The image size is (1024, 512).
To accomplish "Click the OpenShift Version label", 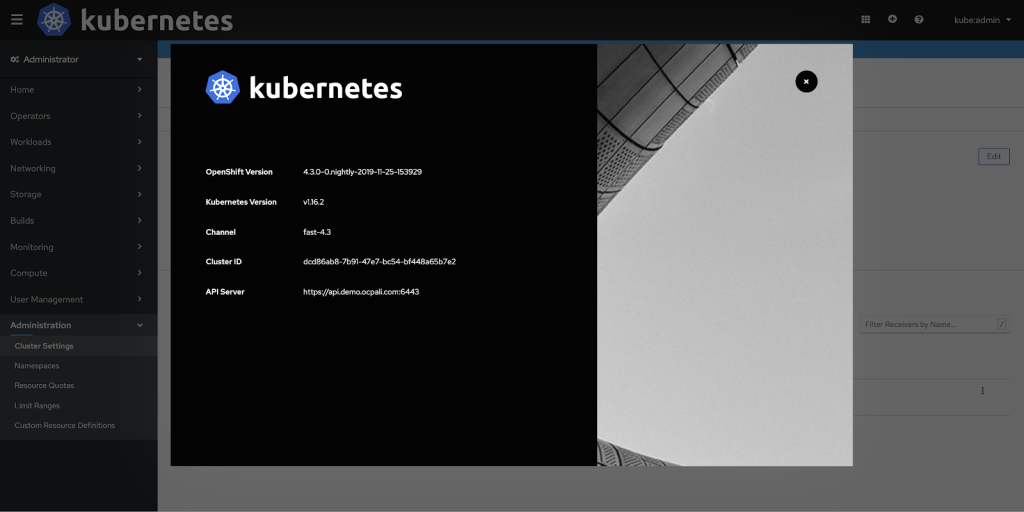I will pos(239,172).
